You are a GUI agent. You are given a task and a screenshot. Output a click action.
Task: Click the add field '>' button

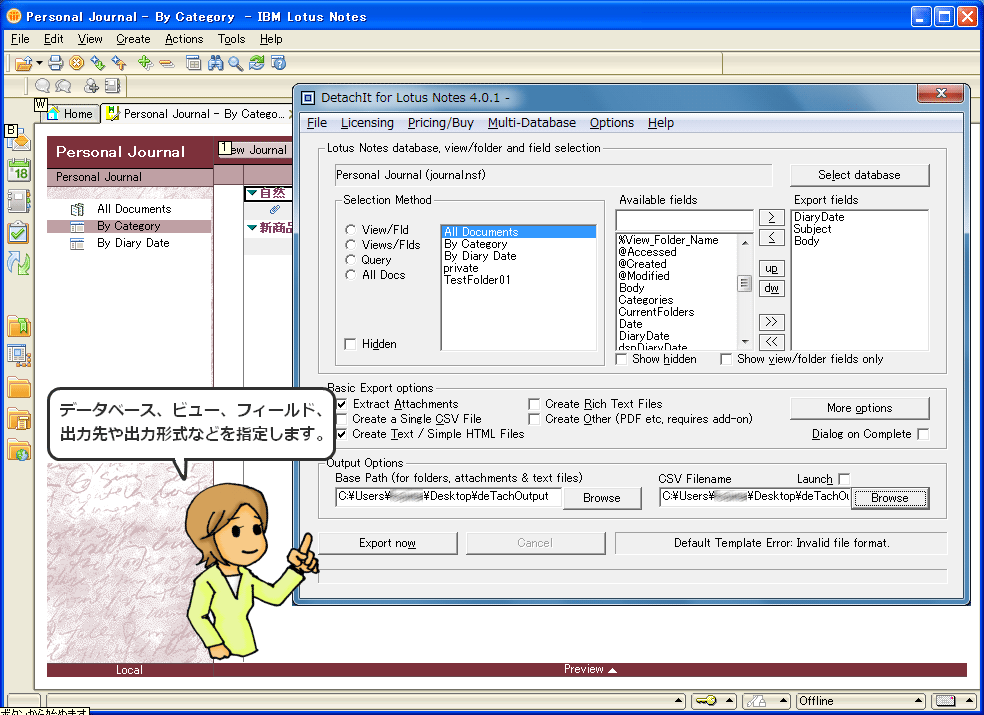click(x=771, y=217)
